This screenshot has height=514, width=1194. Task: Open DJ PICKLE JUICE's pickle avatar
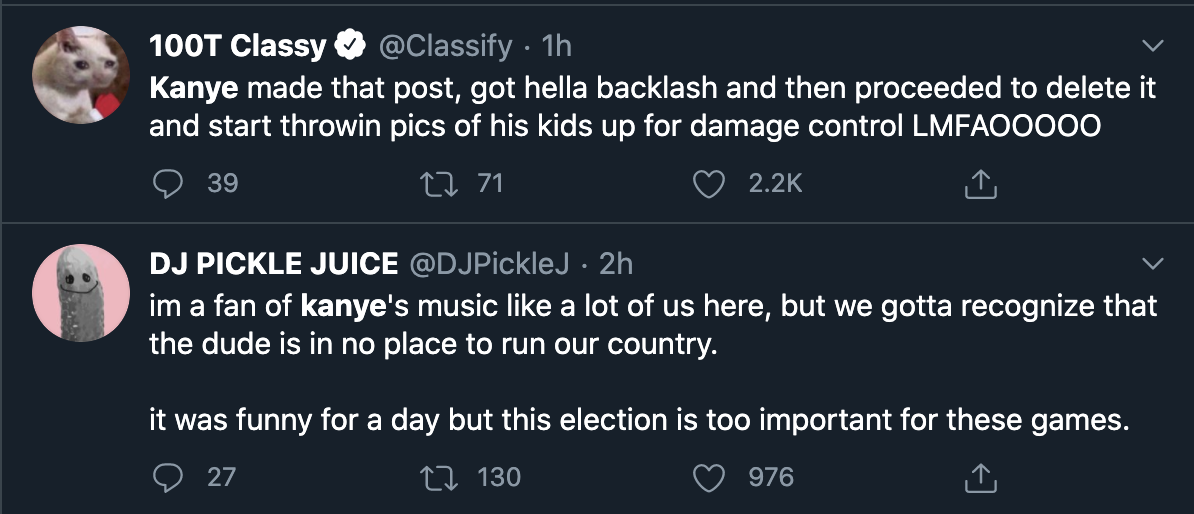point(77,292)
